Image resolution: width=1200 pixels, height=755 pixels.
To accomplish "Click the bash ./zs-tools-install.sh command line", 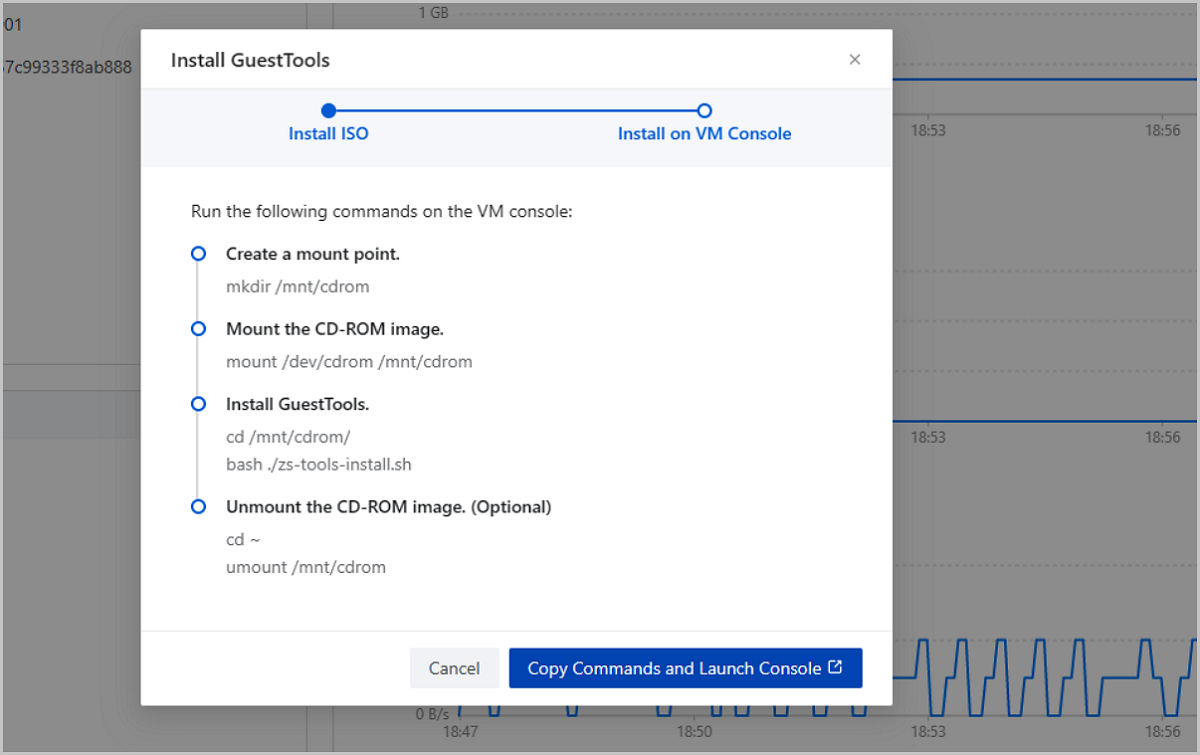I will [318, 465].
